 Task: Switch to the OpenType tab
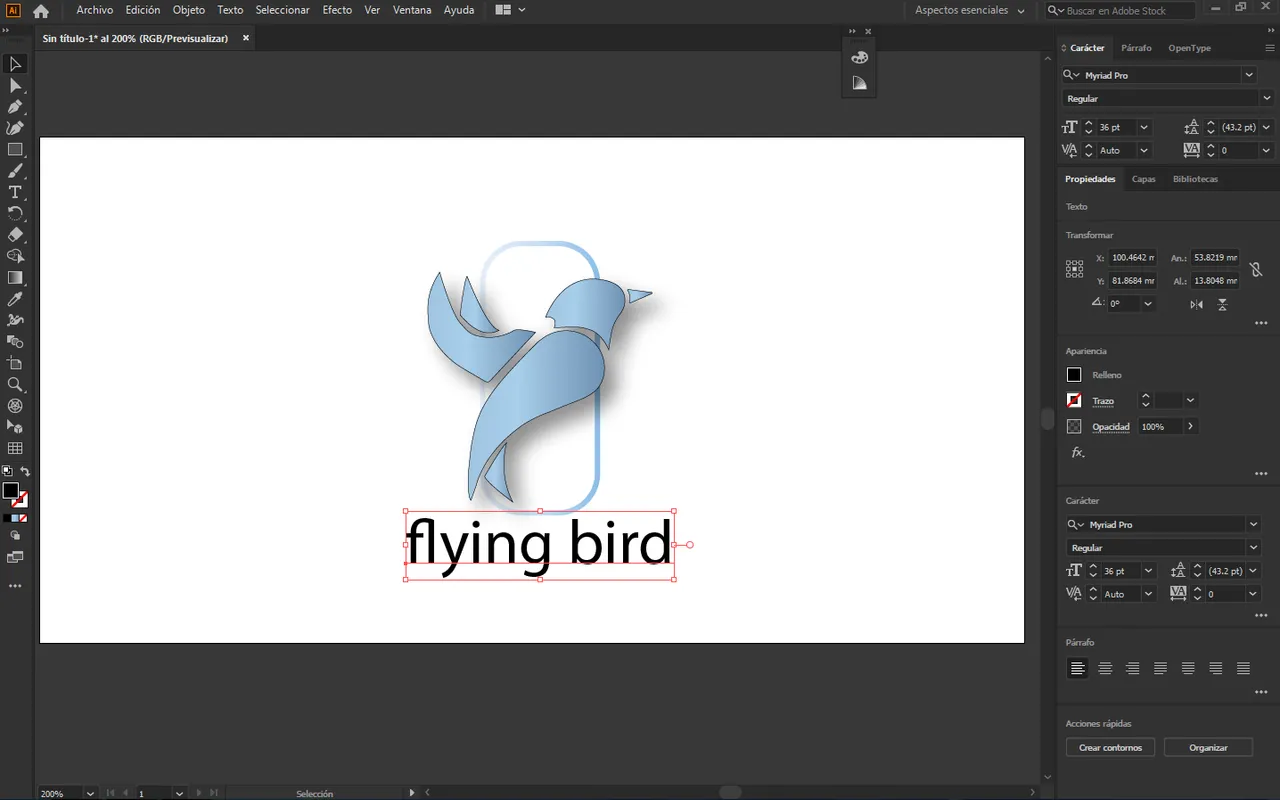pyautogui.click(x=1189, y=48)
